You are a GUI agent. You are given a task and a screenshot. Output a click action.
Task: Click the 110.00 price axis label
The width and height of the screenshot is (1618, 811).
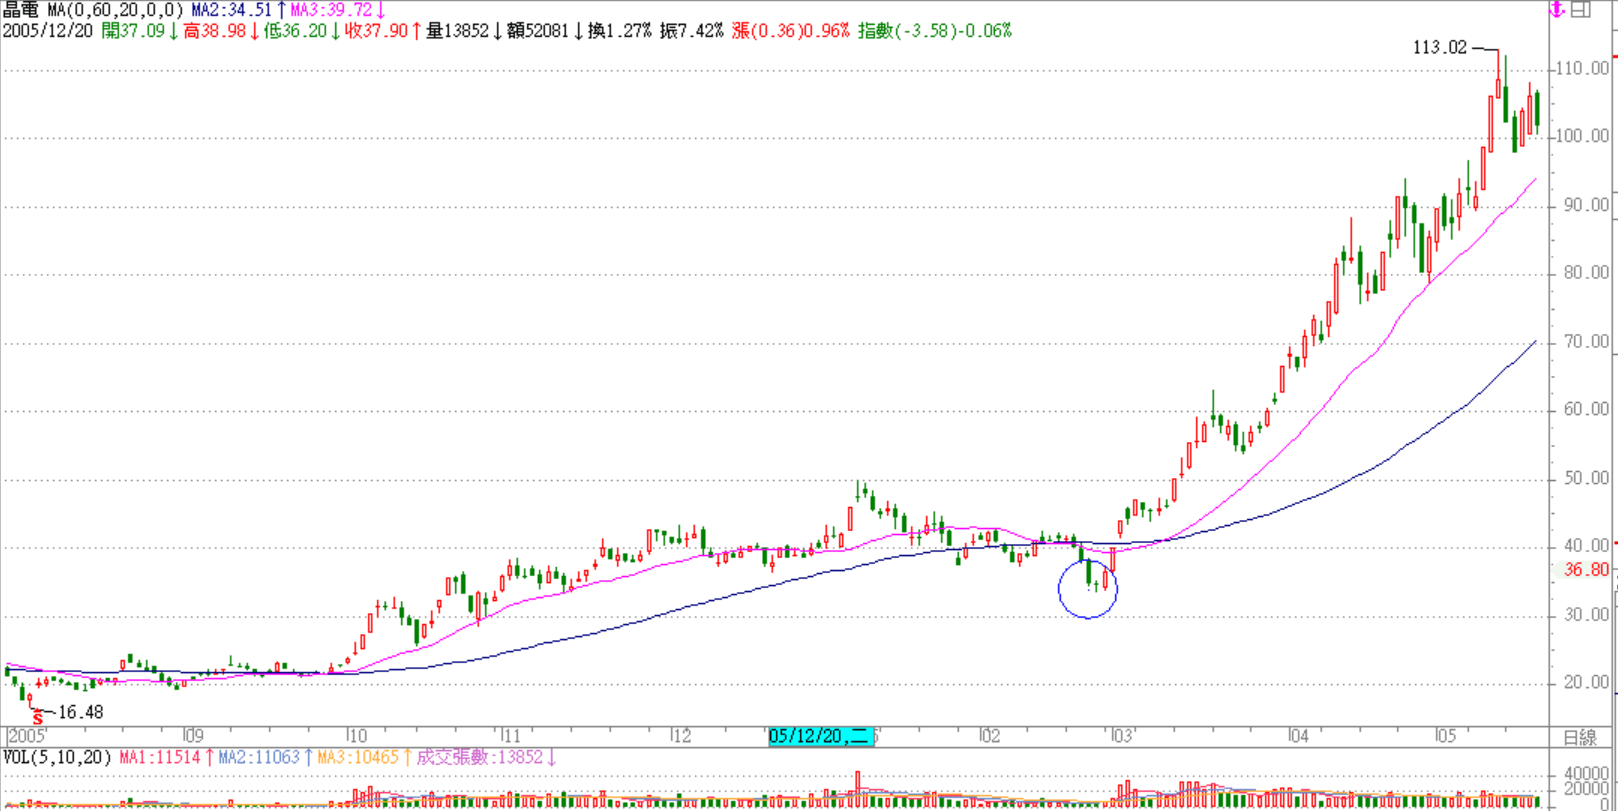(1583, 69)
